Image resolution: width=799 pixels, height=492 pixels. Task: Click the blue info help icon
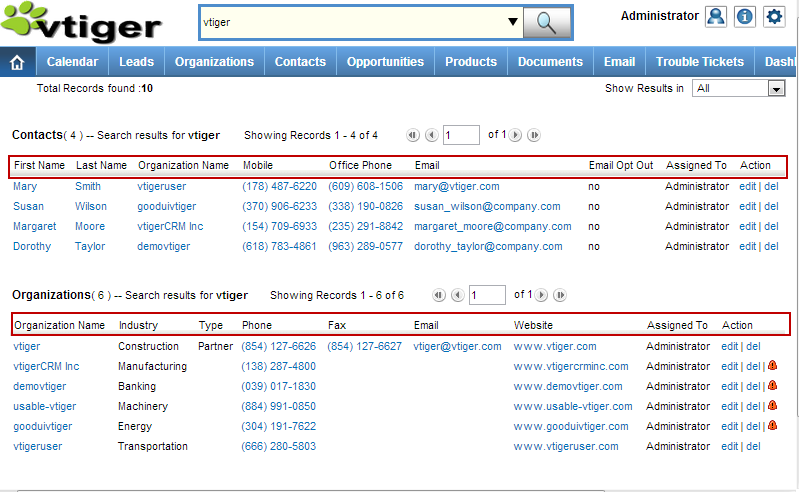click(745, 16)
